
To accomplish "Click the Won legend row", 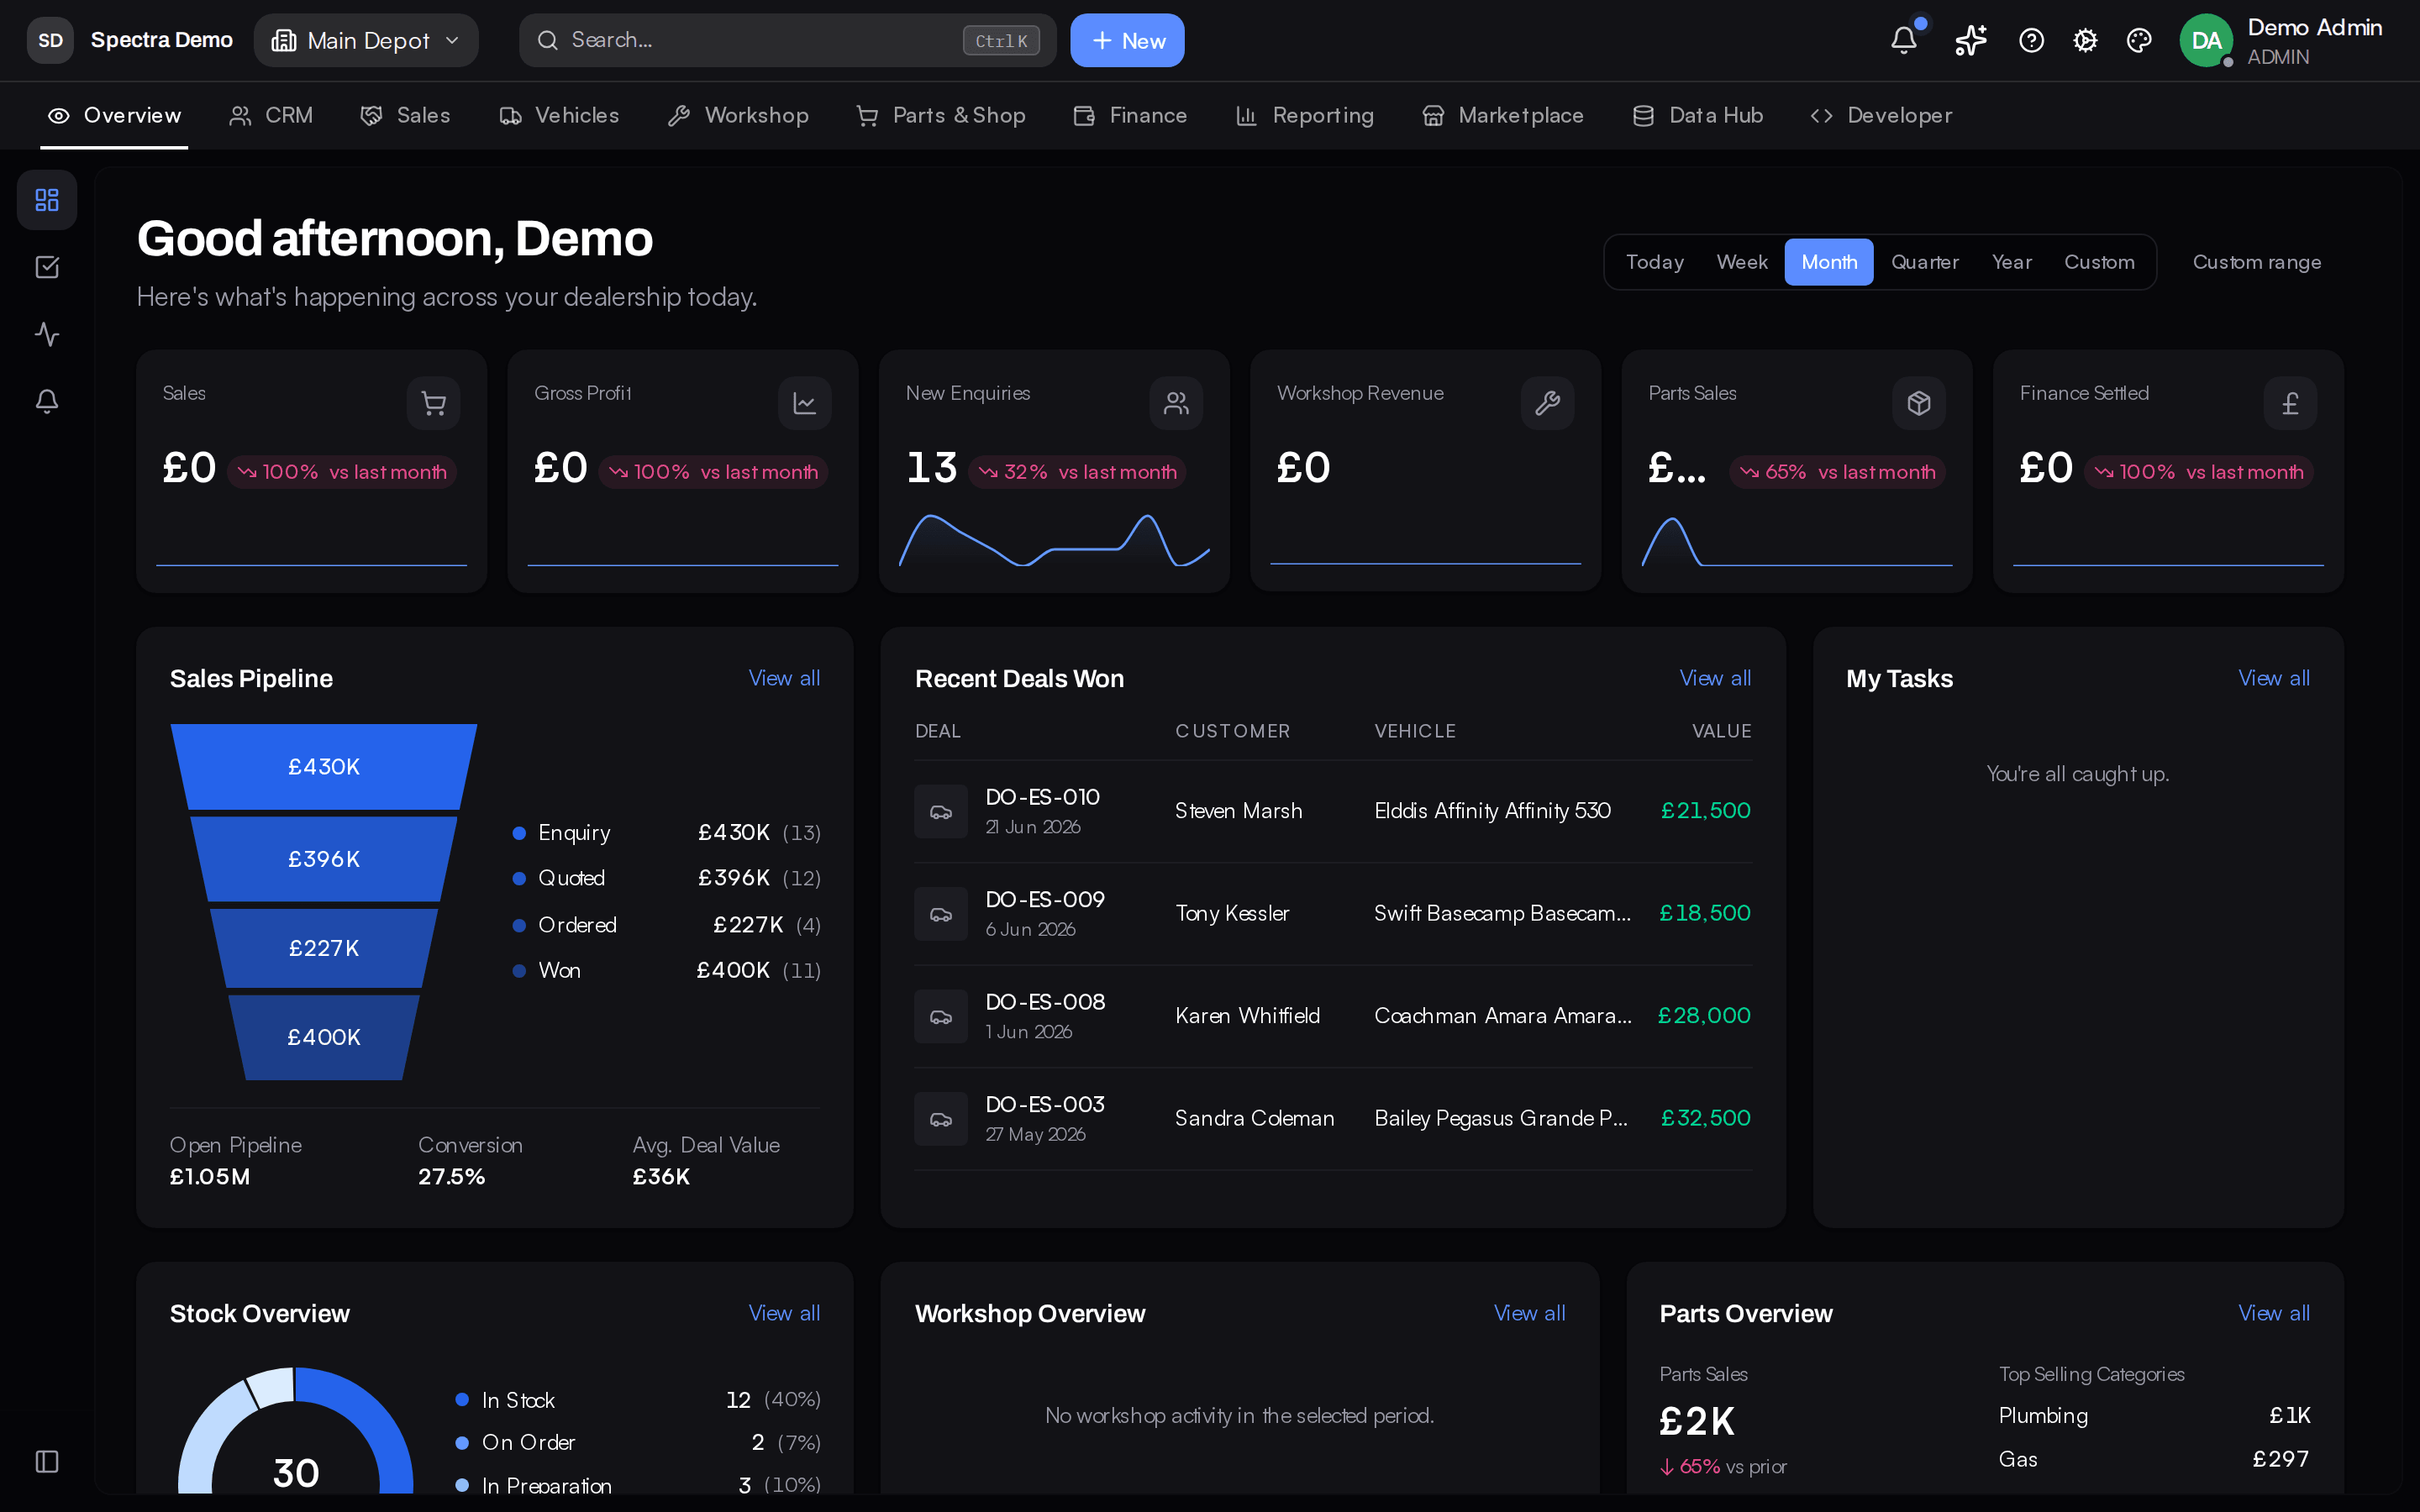I will point(666,971).
